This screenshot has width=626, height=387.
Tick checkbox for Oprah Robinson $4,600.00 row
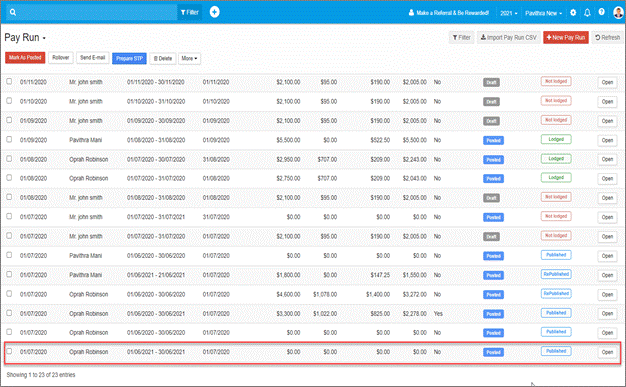pyautogui.click(x=9, y=293)
